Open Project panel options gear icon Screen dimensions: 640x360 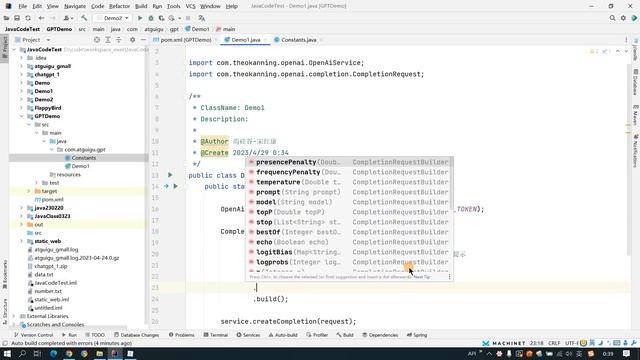coord(132,40)
